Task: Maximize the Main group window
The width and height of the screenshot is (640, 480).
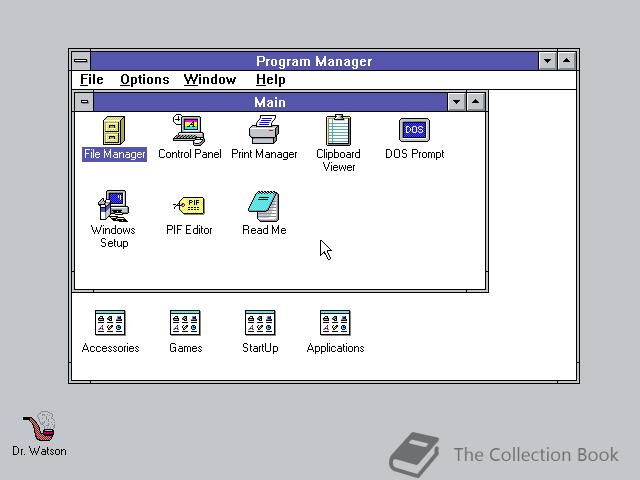Action: point(476,102)
